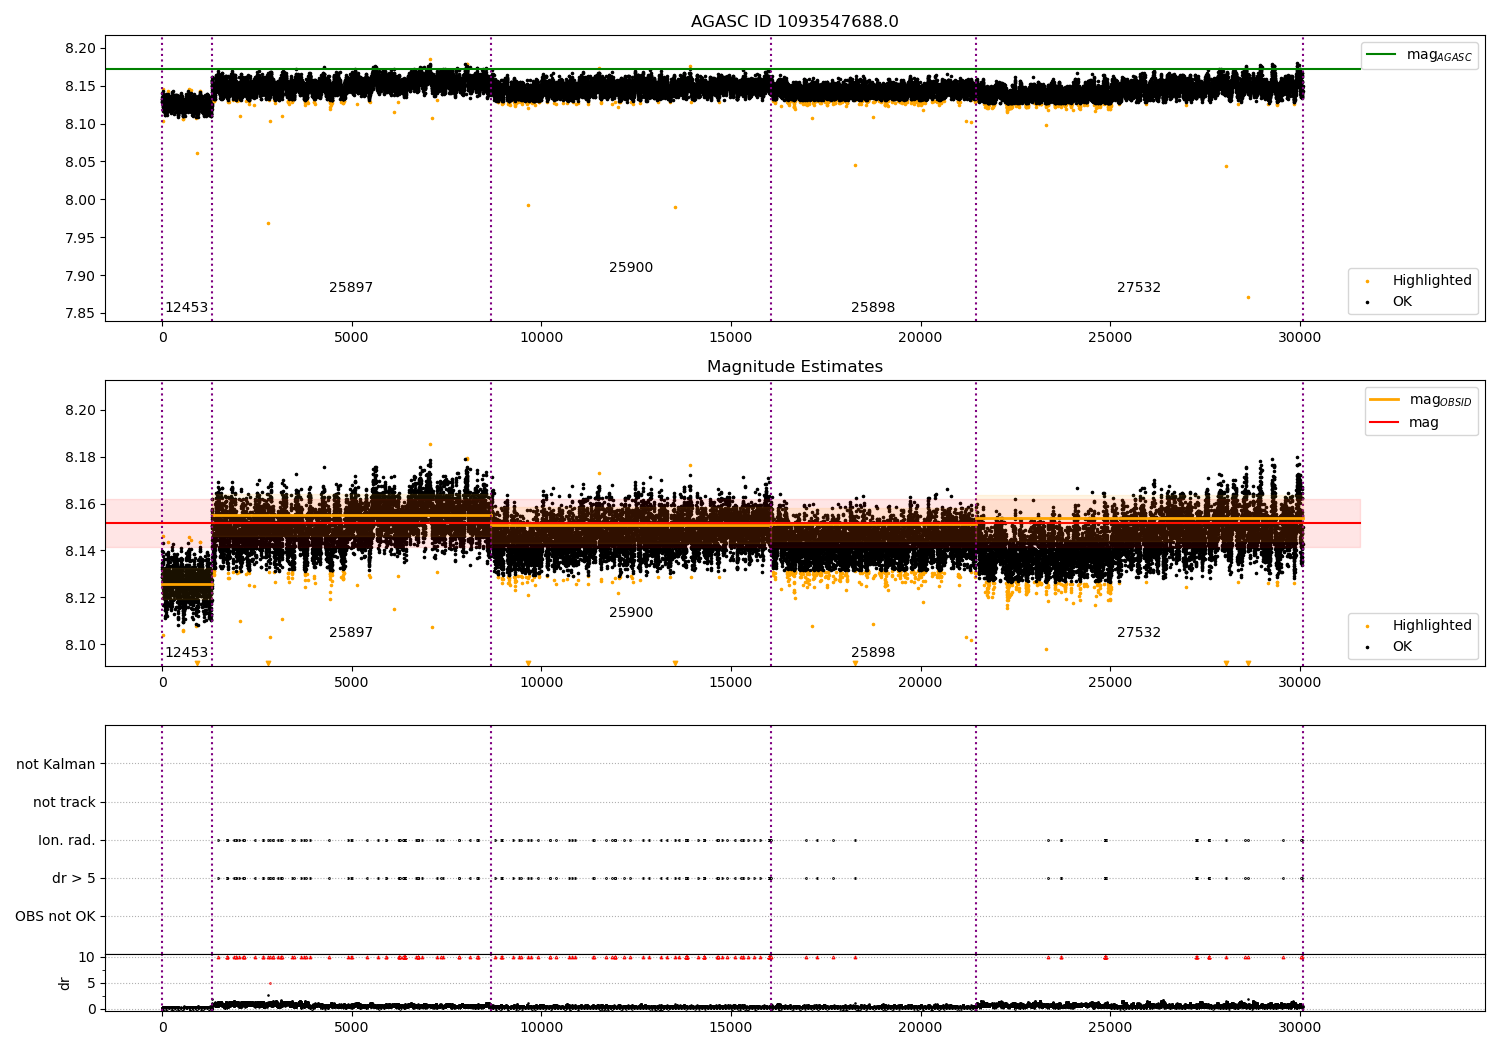The width and height of the screenshot is (1500, 1050).
Task: Click the "dr > 5" row label
Action: 74,878
